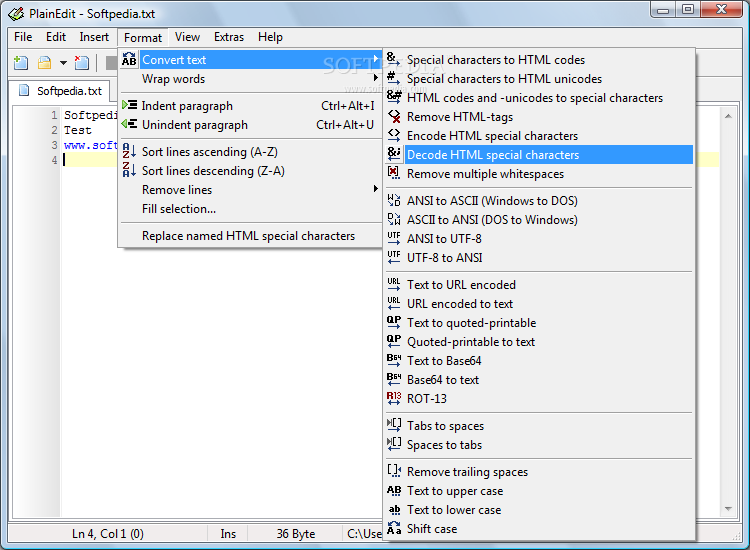The height and width of the screenshot is (550, 750).
Task: Click the Encode HTML special characters icon
Action: tap(394, 136)
